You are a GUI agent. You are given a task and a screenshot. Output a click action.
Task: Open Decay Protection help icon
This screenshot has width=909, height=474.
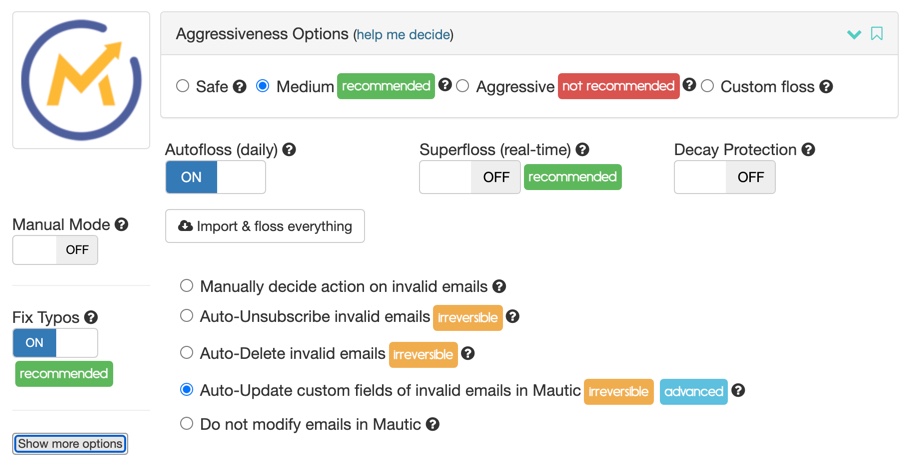click(x=808, y=150)
